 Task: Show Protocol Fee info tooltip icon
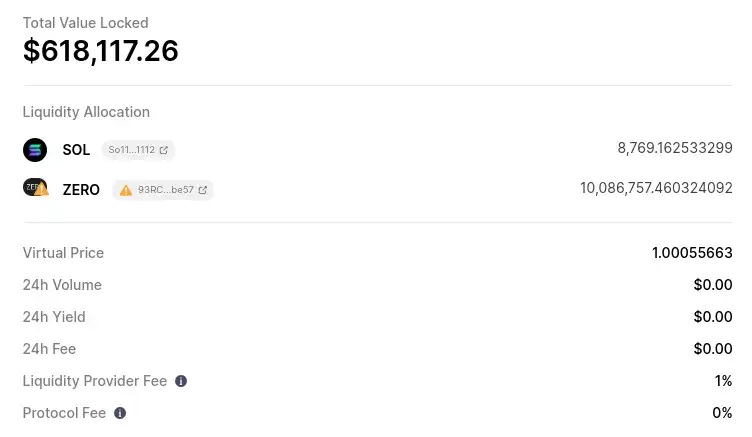(x=120, y=413)
